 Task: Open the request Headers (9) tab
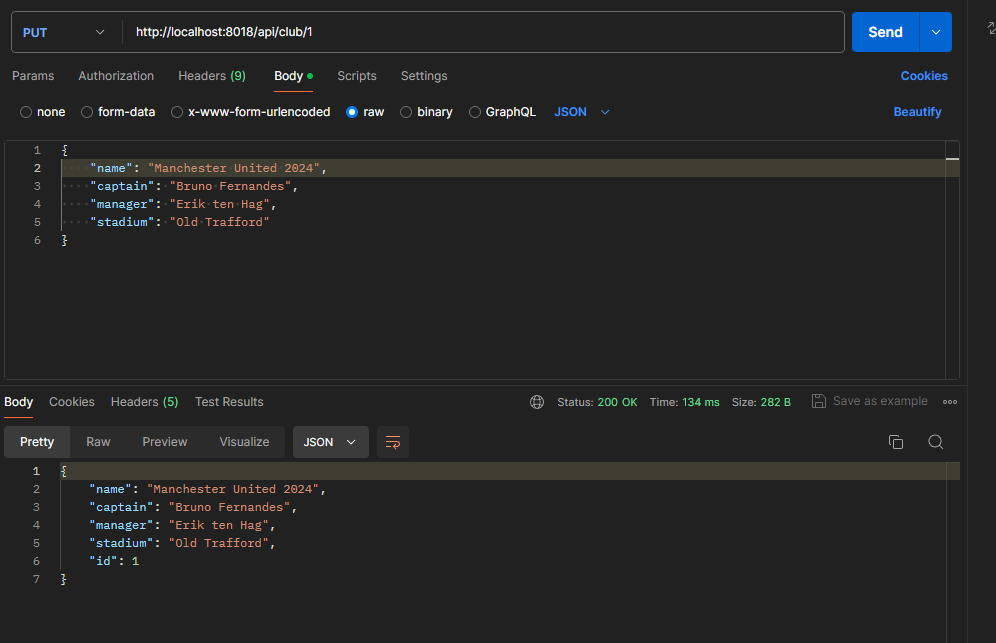click(x=212, y=76)
